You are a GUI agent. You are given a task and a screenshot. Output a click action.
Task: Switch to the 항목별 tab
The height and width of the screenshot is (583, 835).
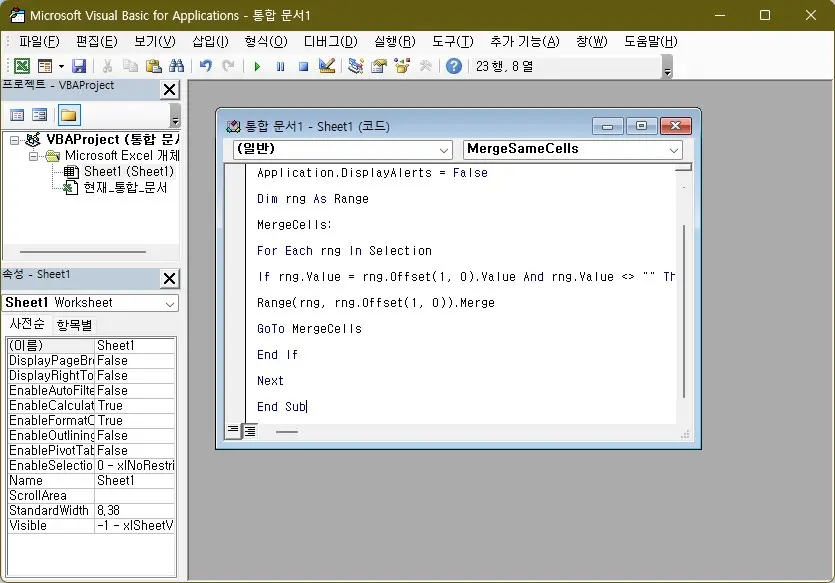tap(75, 325)
